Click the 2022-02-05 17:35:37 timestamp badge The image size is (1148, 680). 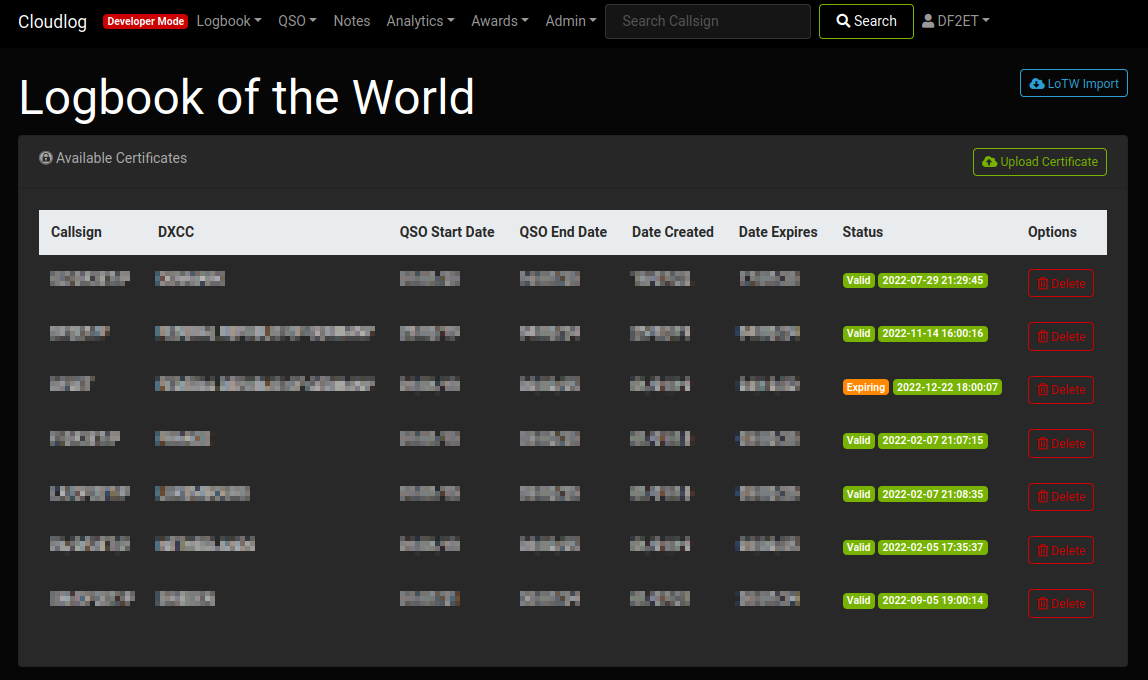click(933, 548)
